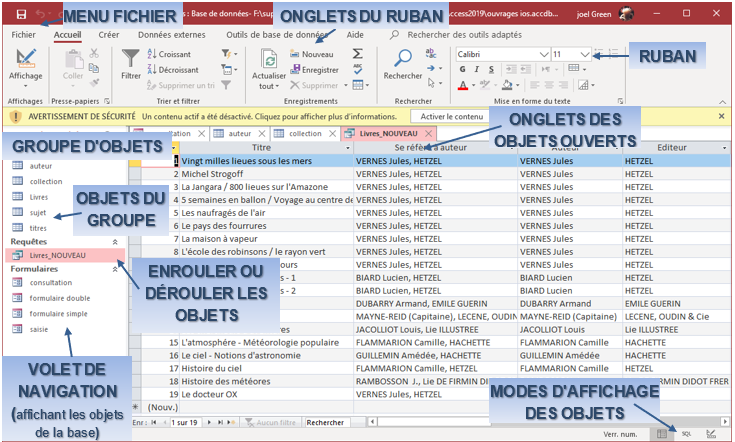Toggle italic I formatting

[477, 69]
